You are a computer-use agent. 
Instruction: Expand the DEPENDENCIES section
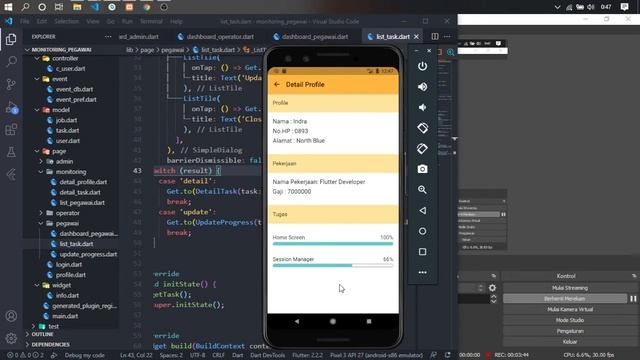coord(50,344)
